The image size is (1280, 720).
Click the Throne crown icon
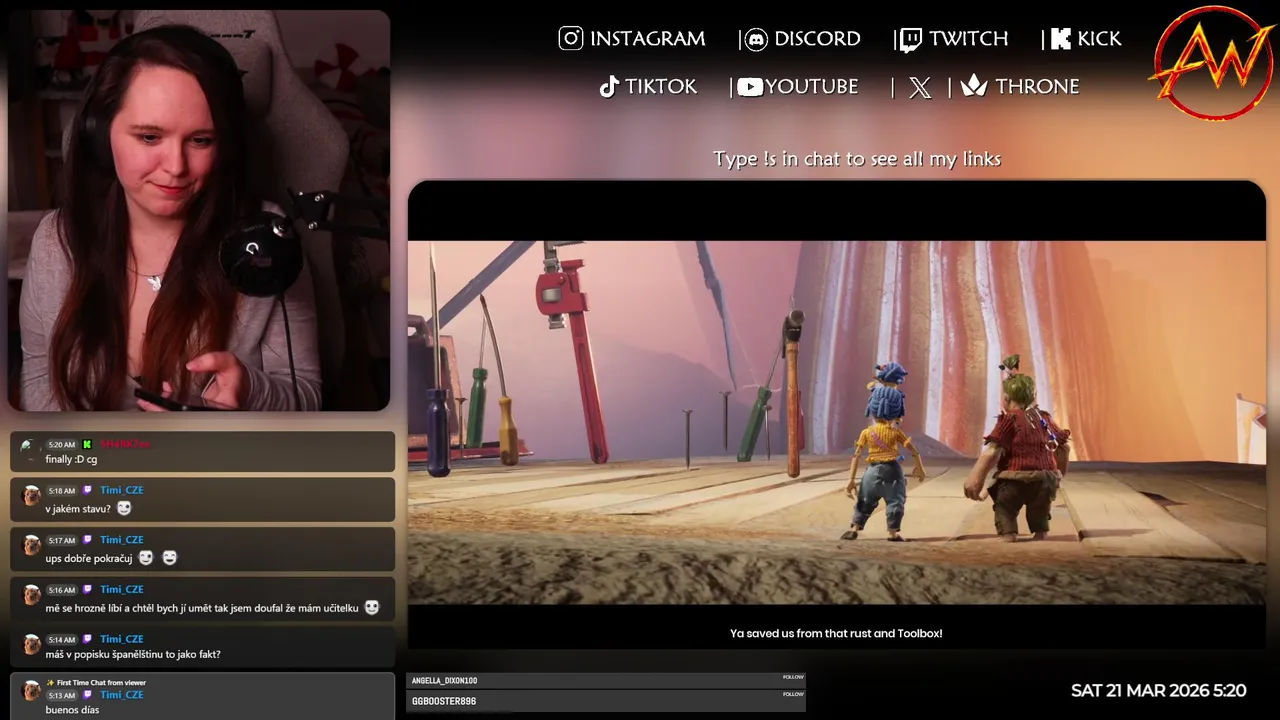(x=974, y=86)
